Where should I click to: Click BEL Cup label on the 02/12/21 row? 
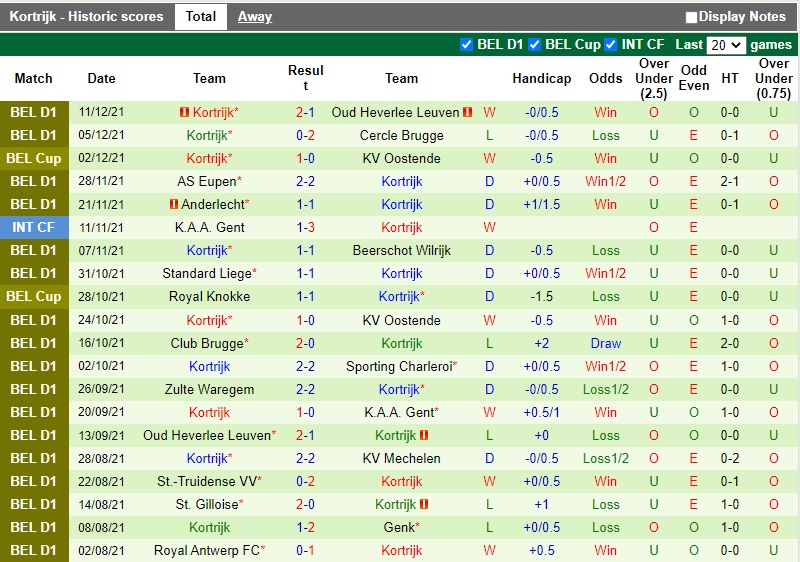(34, 159)
